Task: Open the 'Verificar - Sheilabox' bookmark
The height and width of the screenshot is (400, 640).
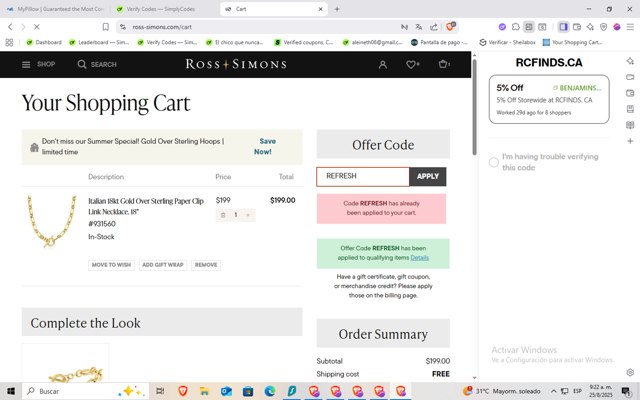Action: pyautogui.click(x=507, y=42)
